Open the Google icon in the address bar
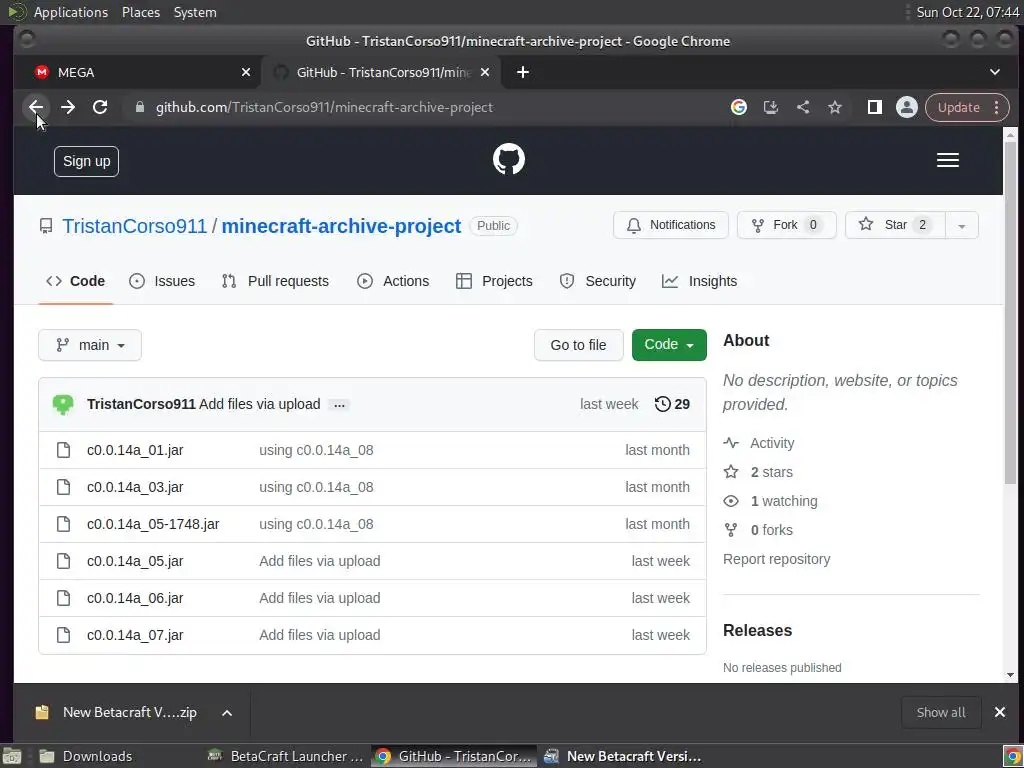Viewport: 1024px width, 768px height. [x=739, y=107]
